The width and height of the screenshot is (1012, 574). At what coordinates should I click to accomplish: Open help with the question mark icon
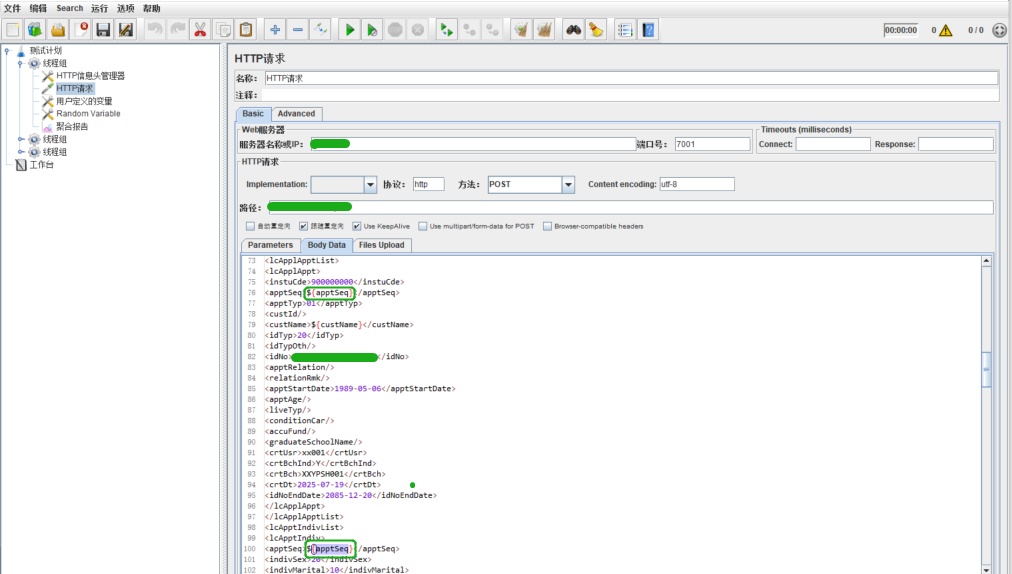click(648, 30)
